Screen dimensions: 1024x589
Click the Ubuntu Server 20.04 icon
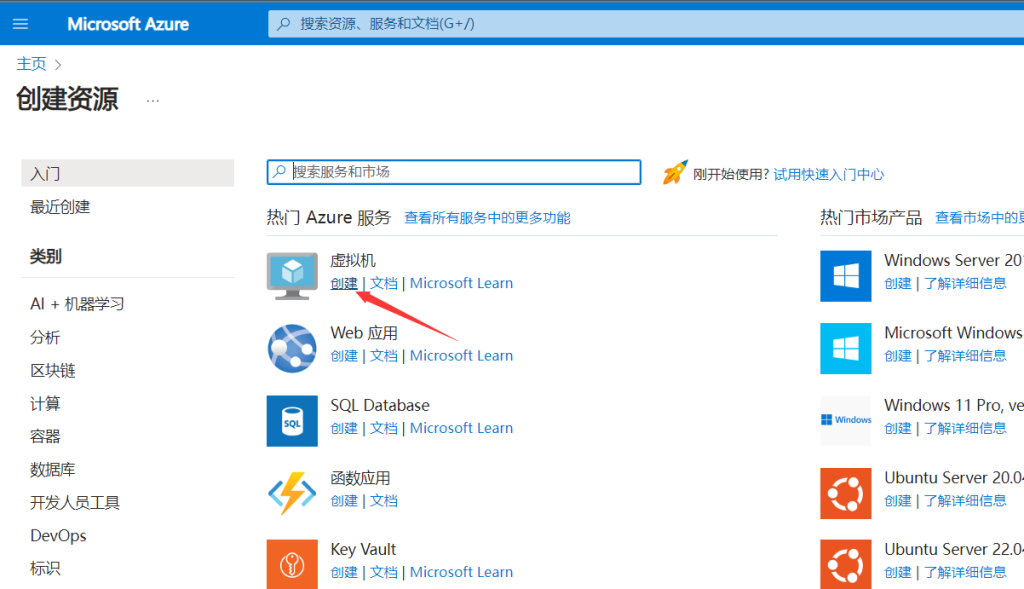pyautogui.click(x=845, y=492)
